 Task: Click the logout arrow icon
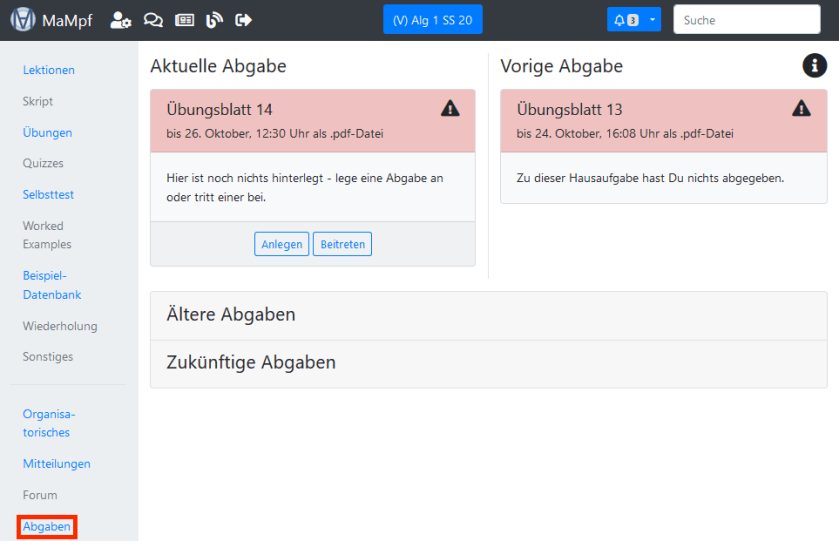point(243,20)
